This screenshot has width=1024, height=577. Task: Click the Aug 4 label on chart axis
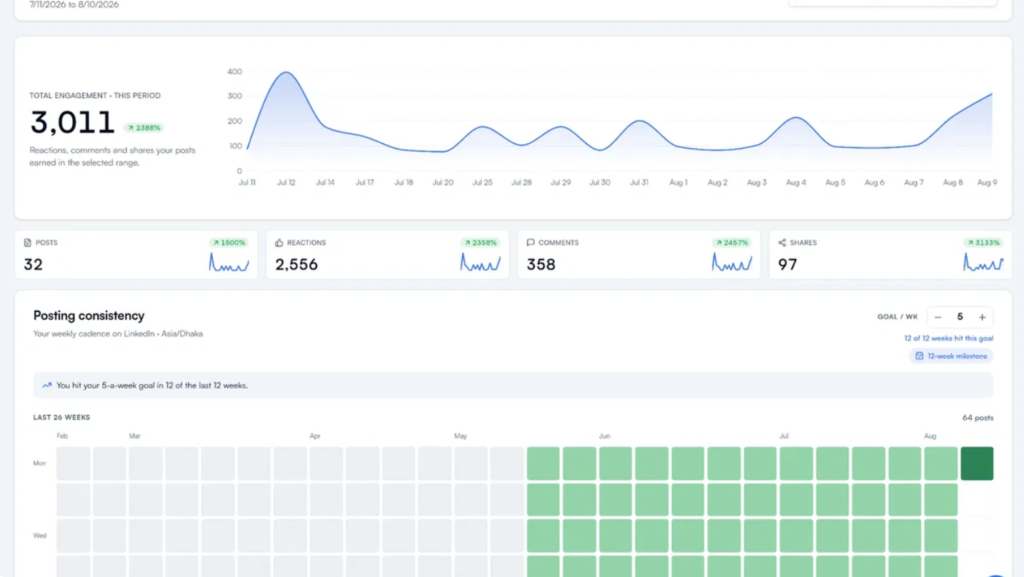(x=795, y=183)
